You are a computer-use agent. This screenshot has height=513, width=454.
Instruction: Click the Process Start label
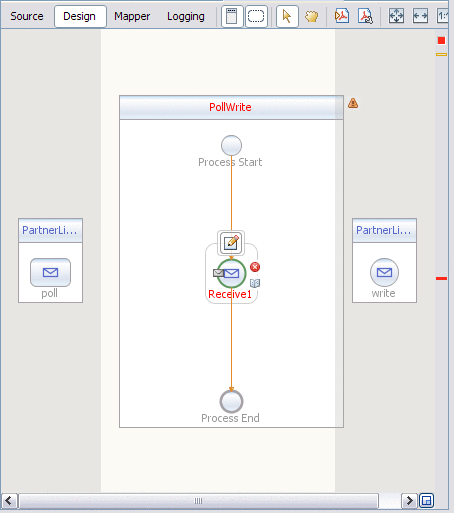click(x=230, y=162)
